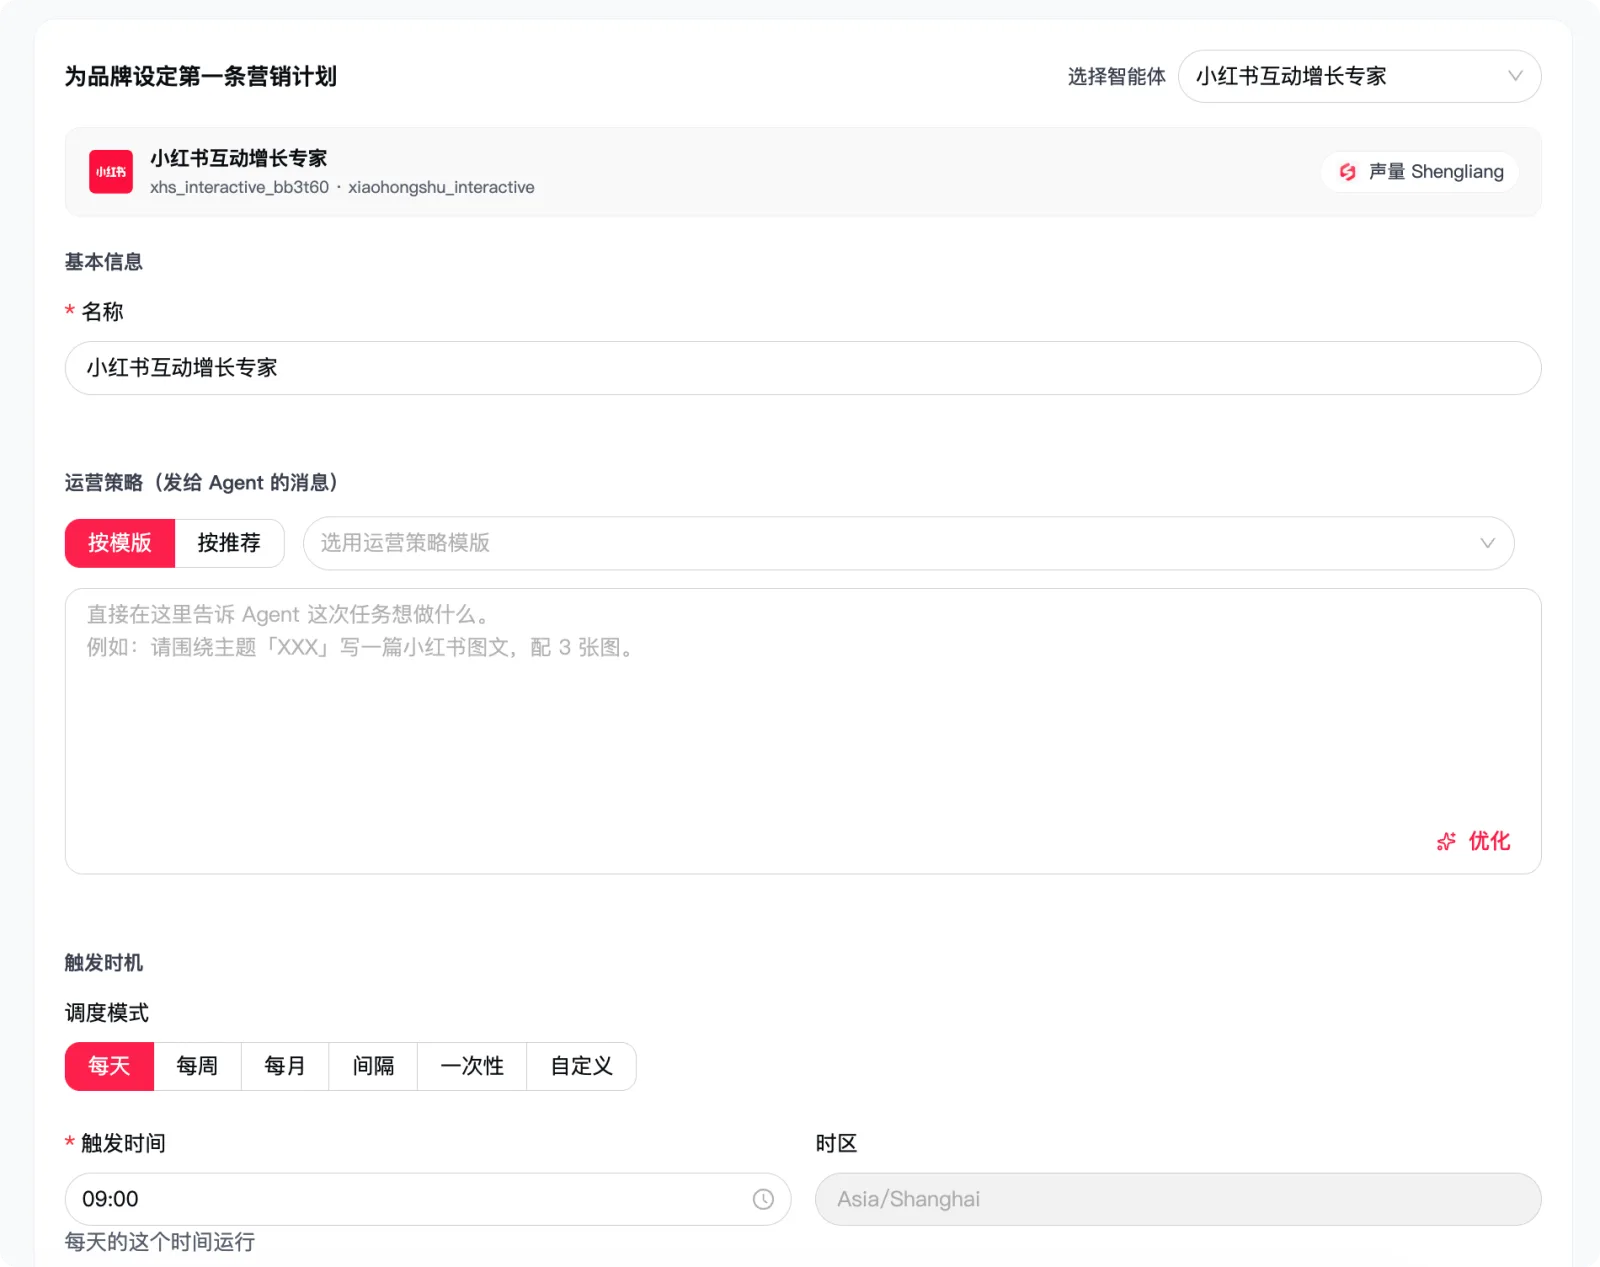Click the 基本信息 section heading
Viewport: 1600px width, 1267px height.
coord(104,262)
